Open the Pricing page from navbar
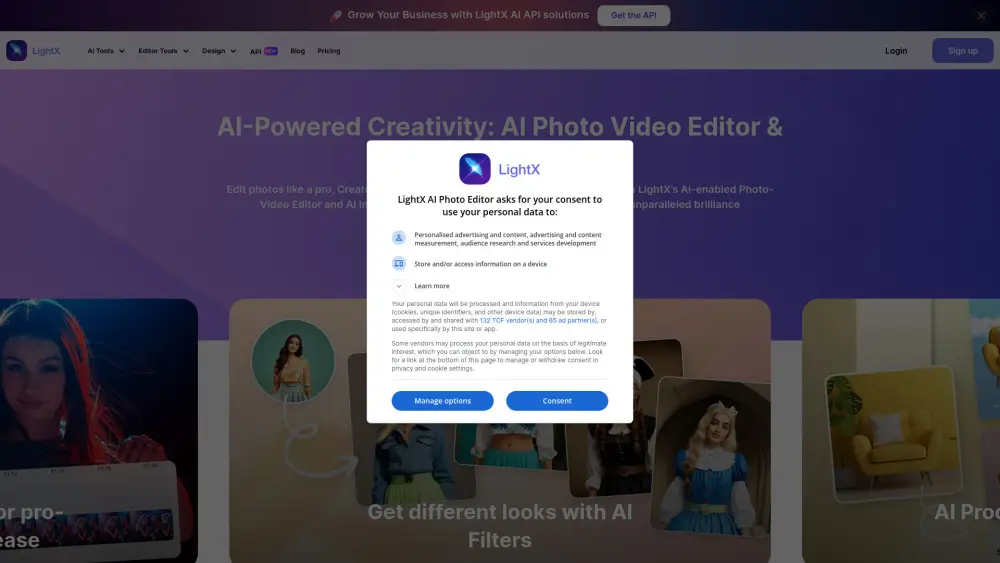The height and width of the screenshot is (563, 1000). pyautogui.click(x=329, y=51)
